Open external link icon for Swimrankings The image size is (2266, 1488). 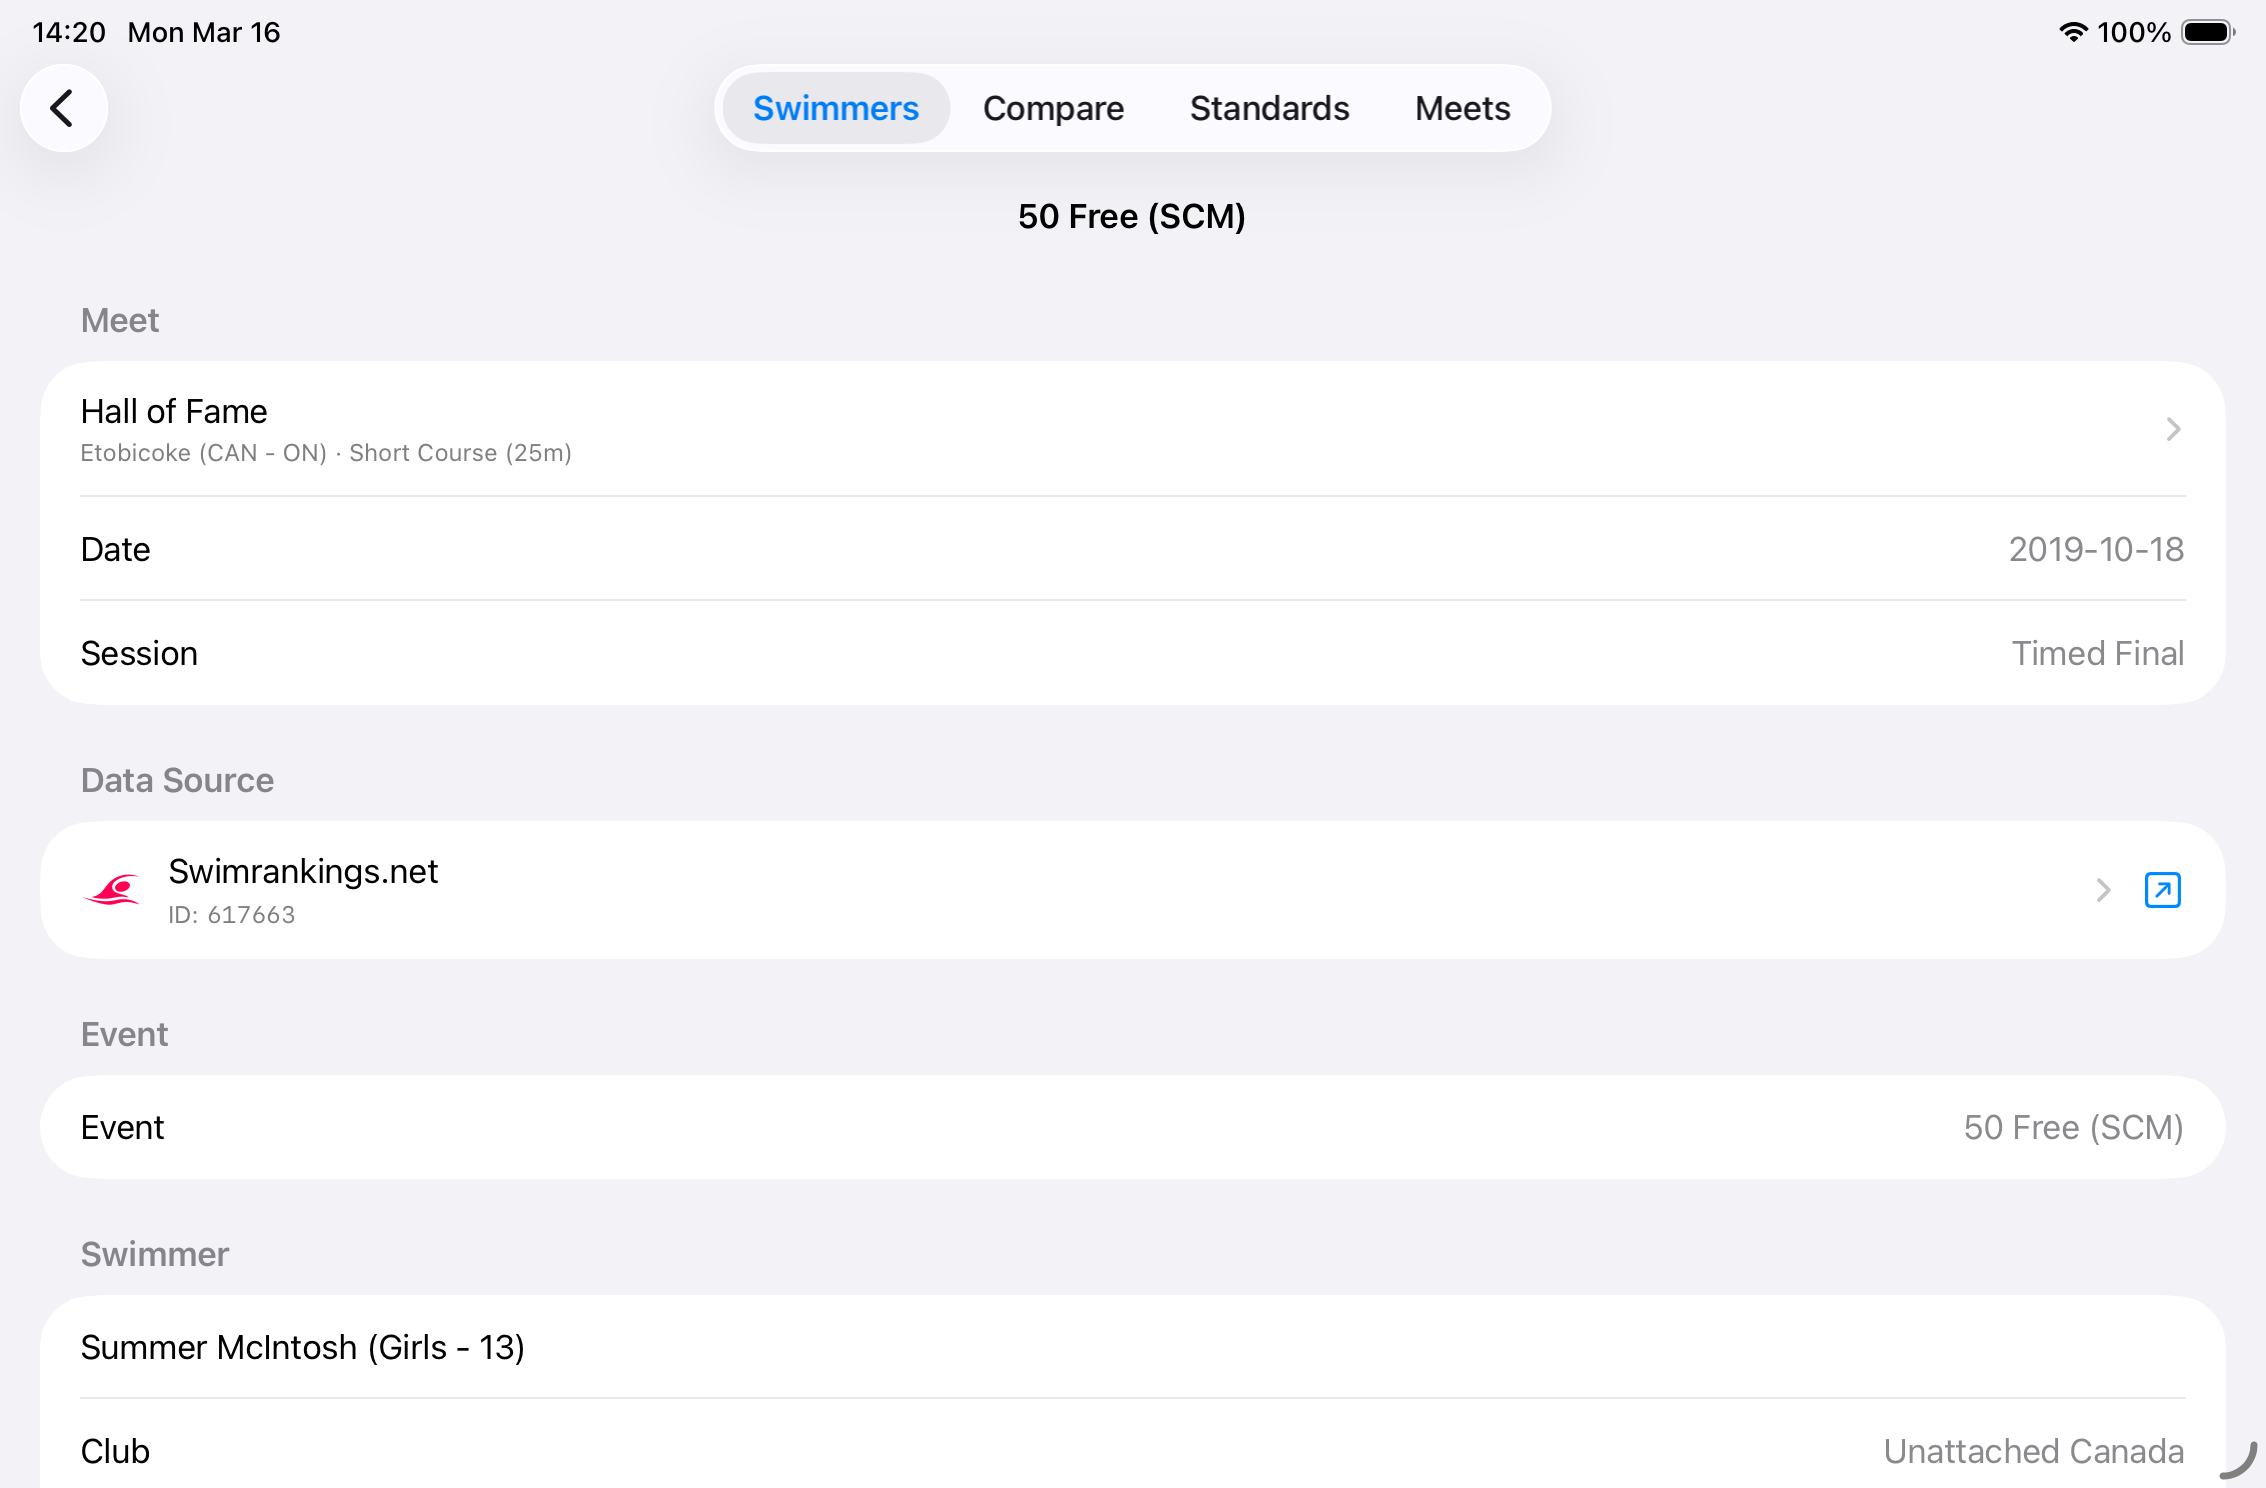point(2162,890)
